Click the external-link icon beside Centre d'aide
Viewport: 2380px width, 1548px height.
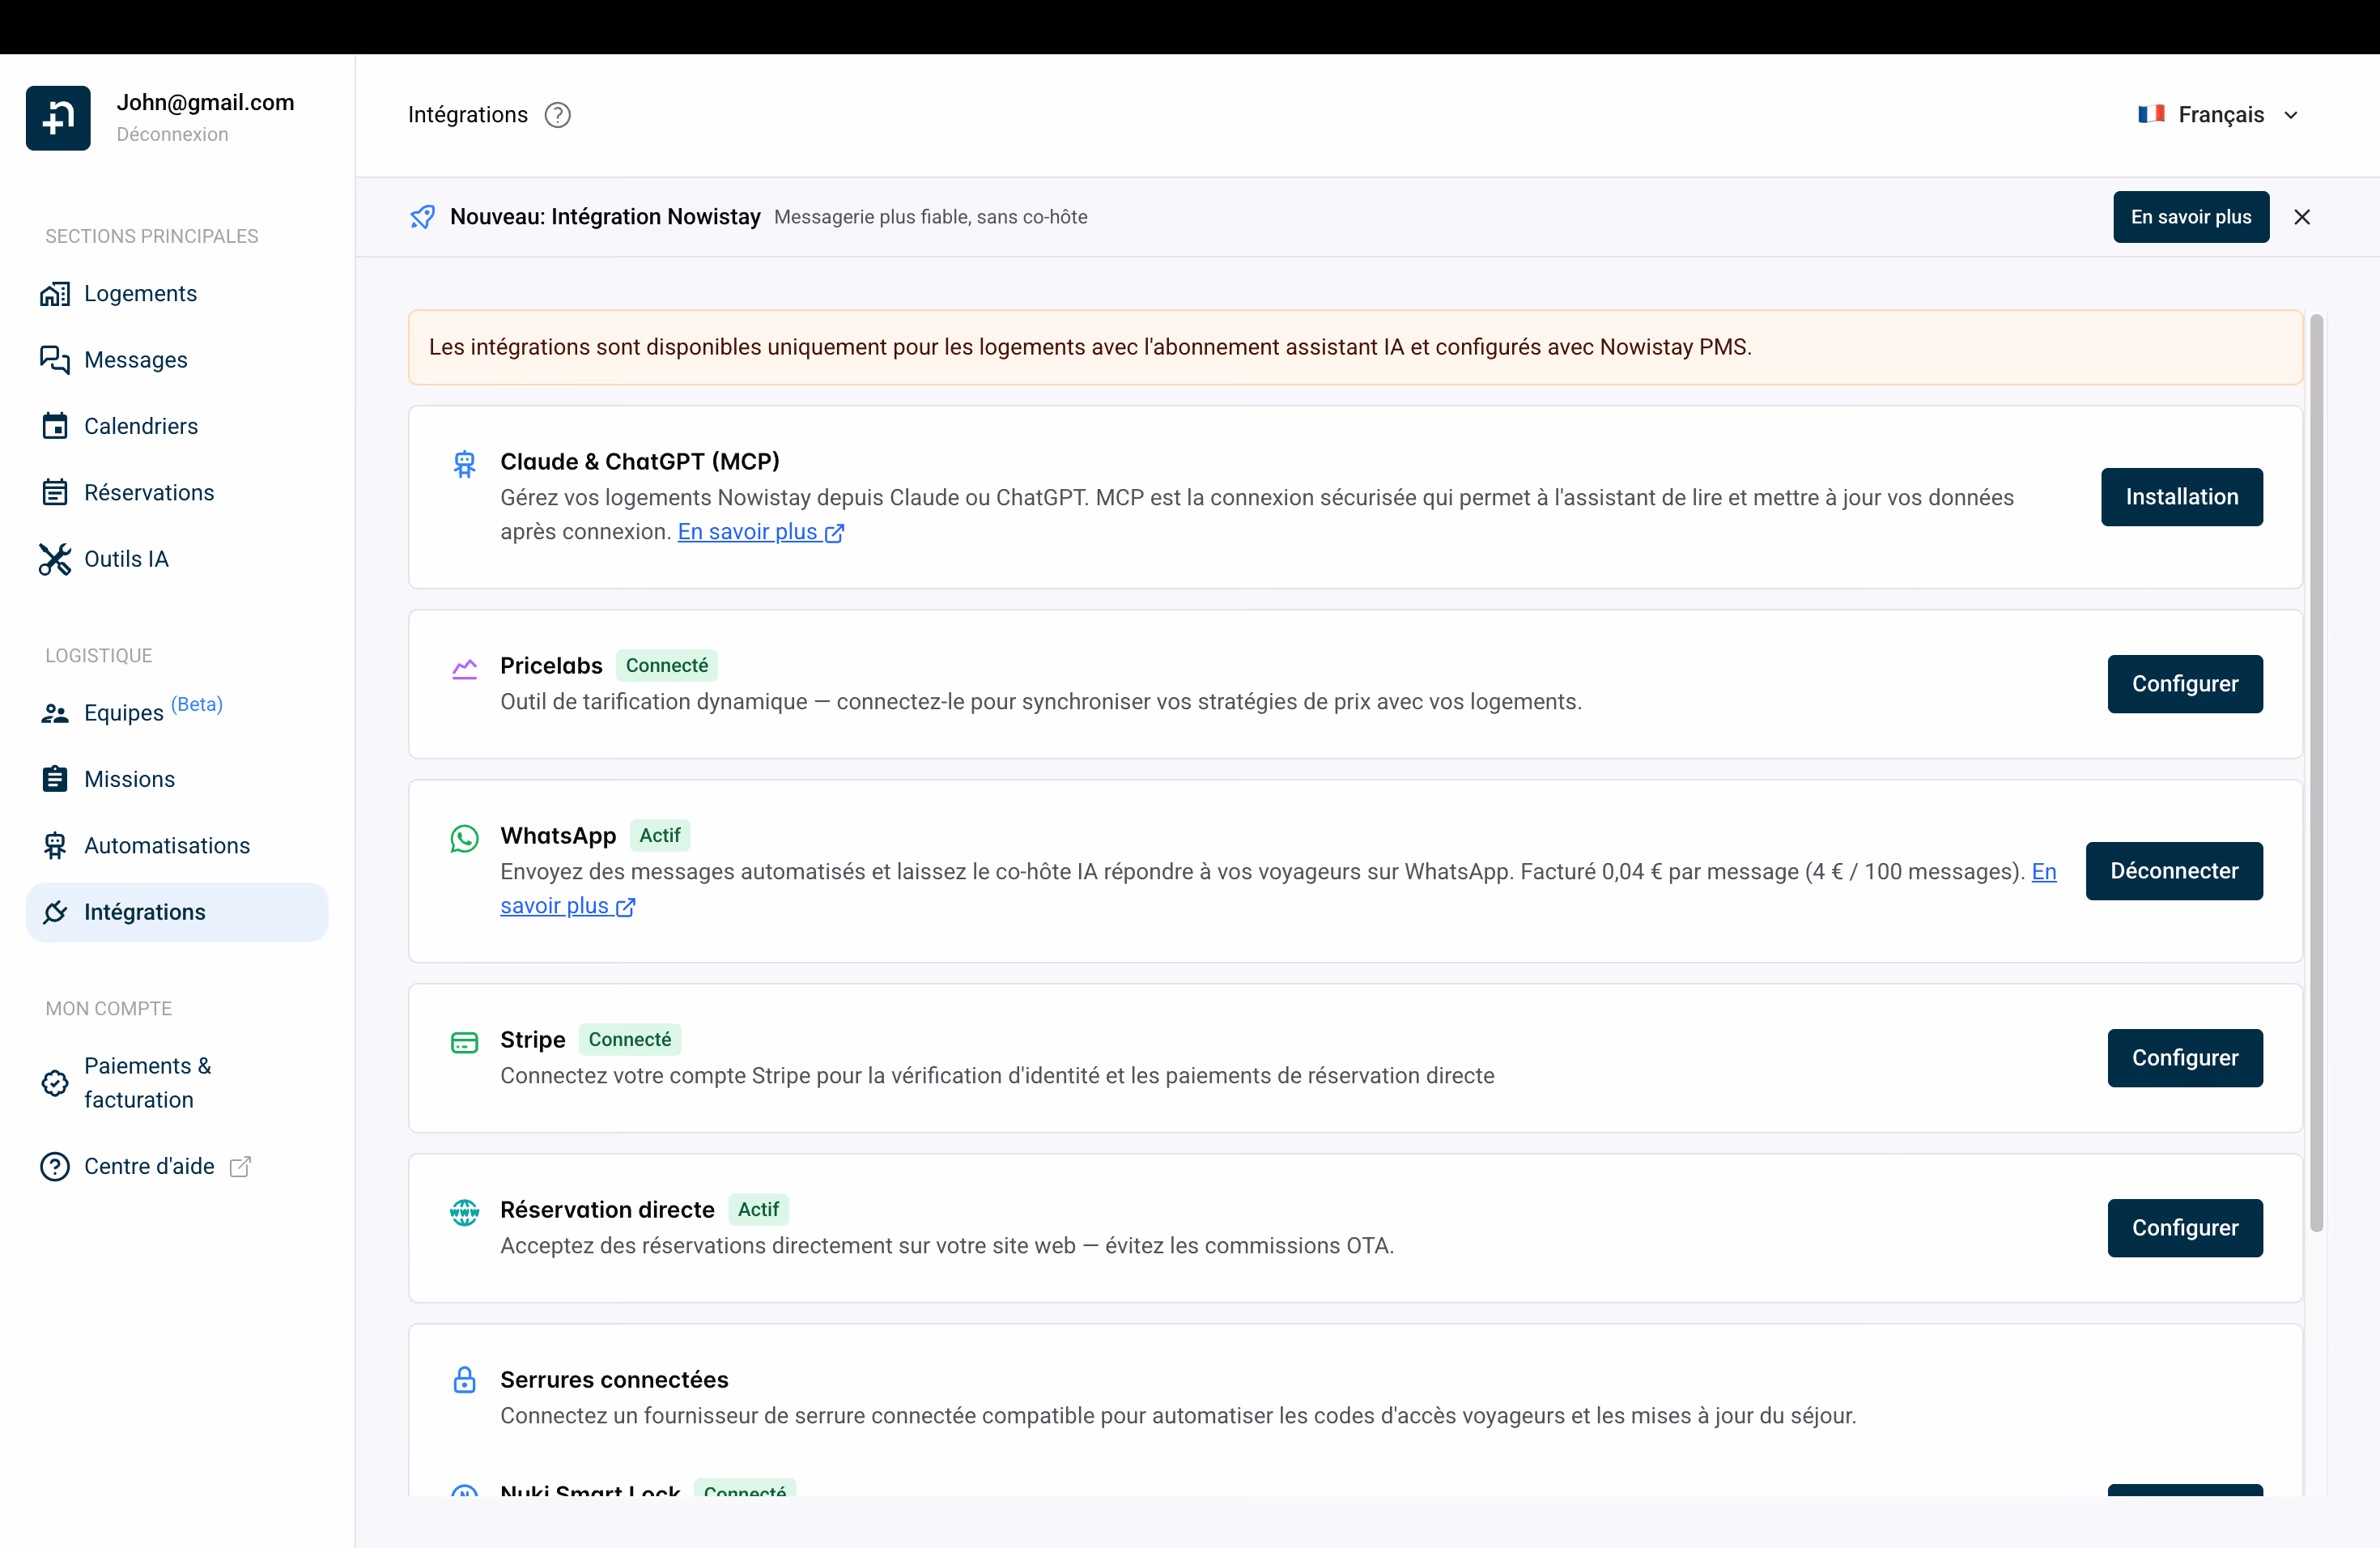click(240, 1166)
